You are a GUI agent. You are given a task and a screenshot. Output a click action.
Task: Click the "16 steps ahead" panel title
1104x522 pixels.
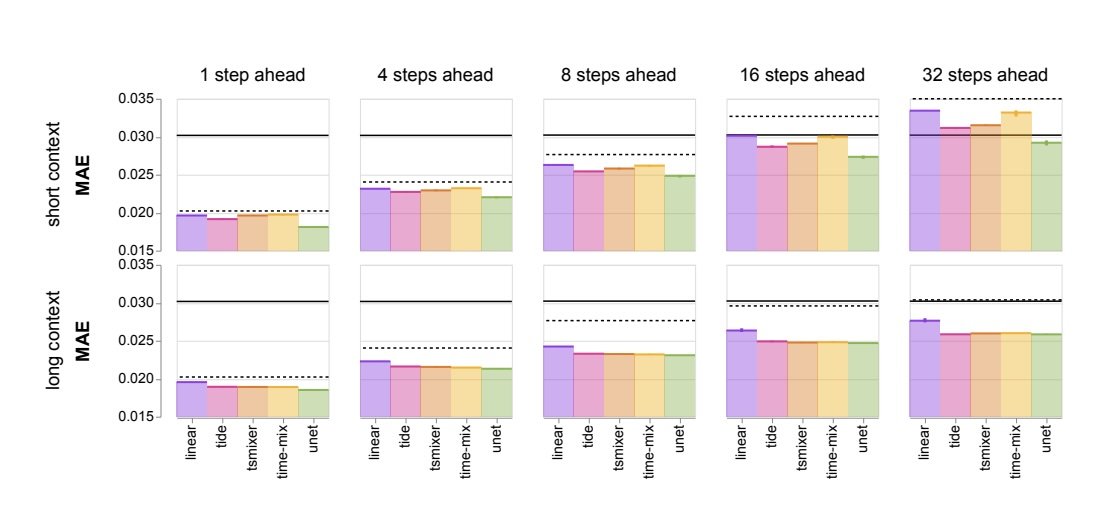[802, 75]
